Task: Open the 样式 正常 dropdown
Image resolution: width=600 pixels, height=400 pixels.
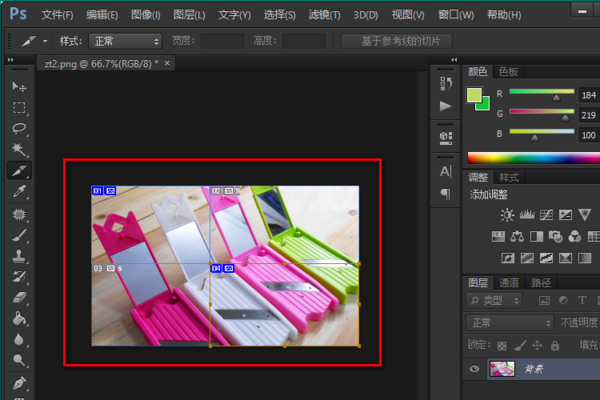Action: pos(126,41)
